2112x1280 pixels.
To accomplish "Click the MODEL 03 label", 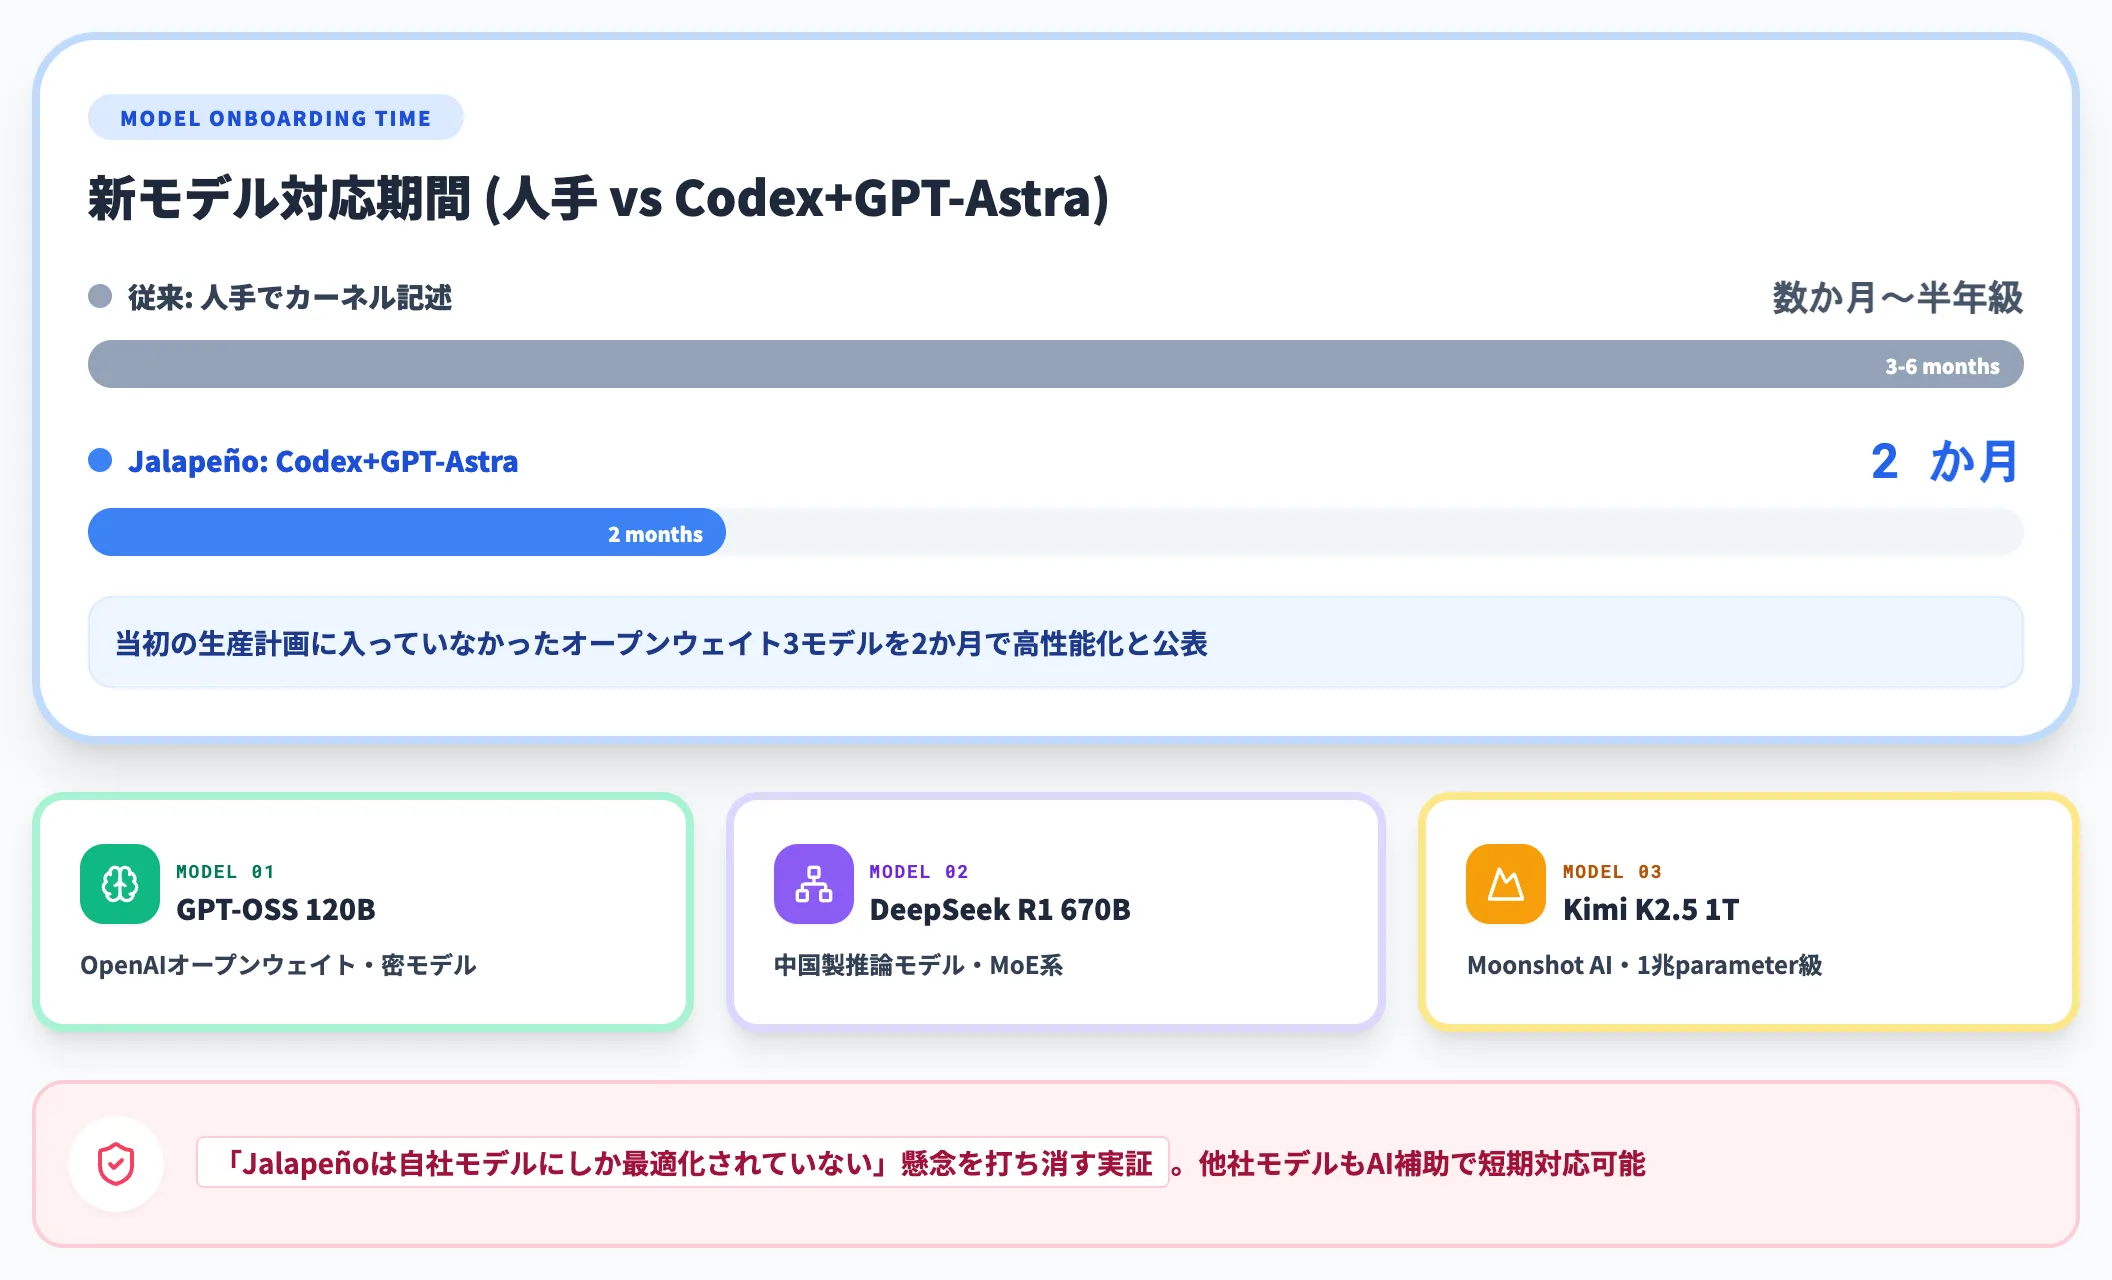I will [1612, 871].
